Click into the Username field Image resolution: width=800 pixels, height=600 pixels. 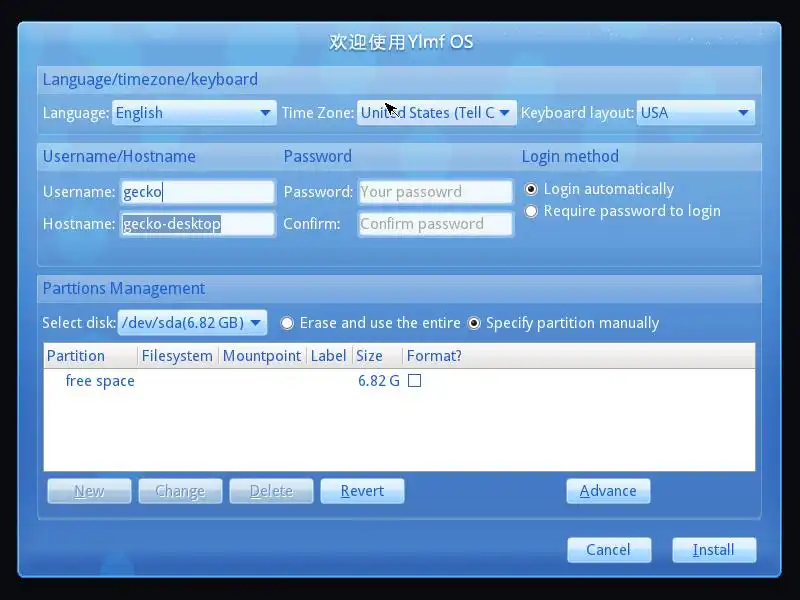[198, 192]
